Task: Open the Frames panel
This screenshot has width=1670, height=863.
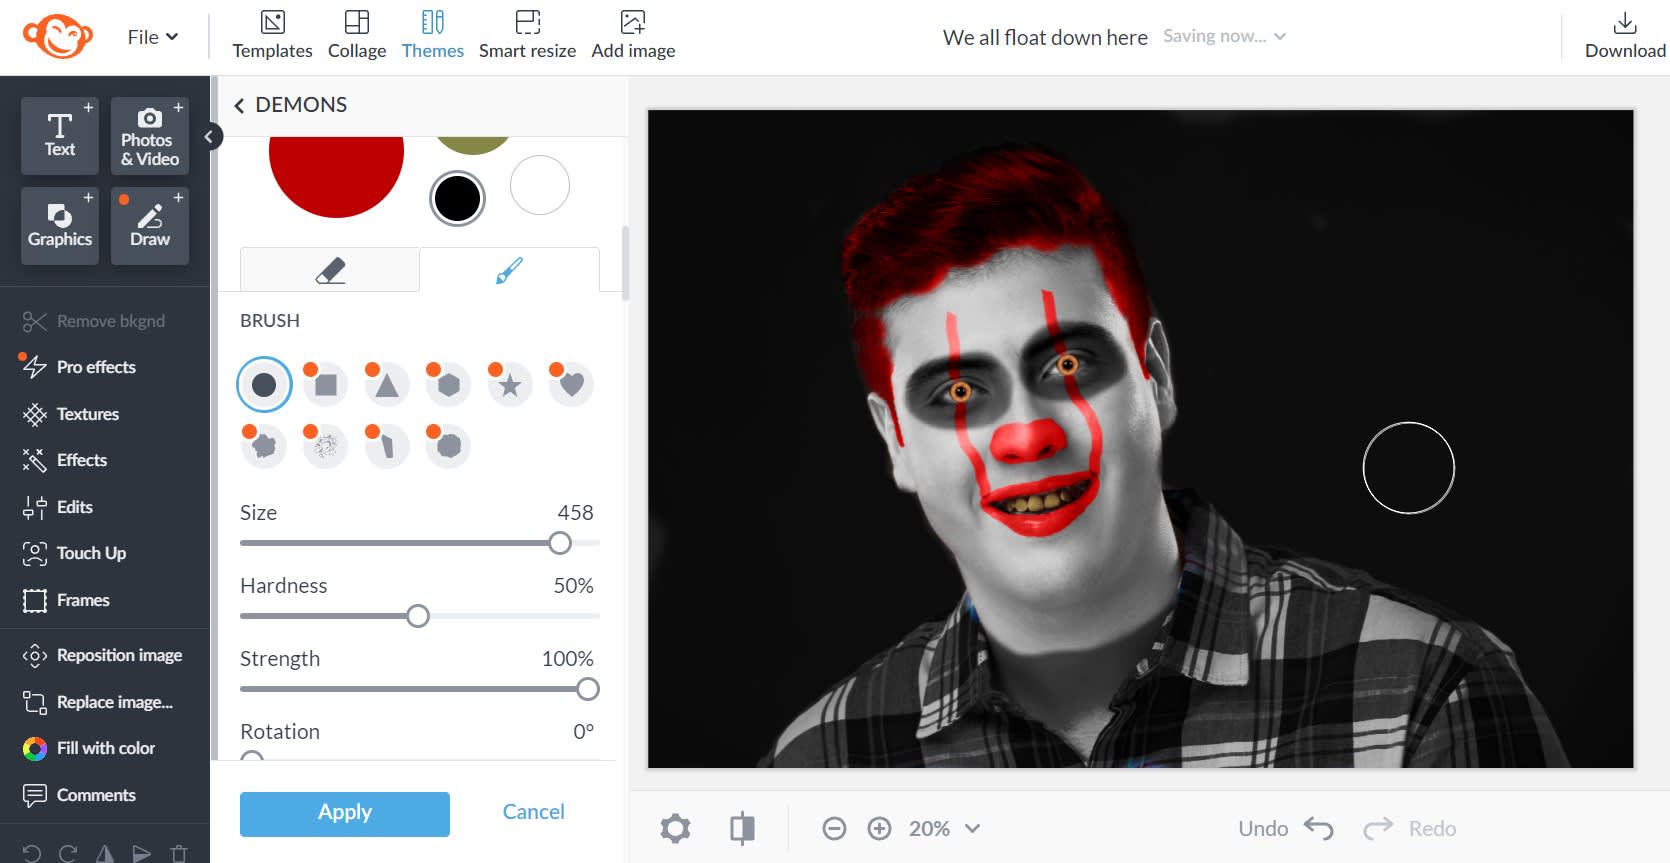Action: click(x=66, y=600)
